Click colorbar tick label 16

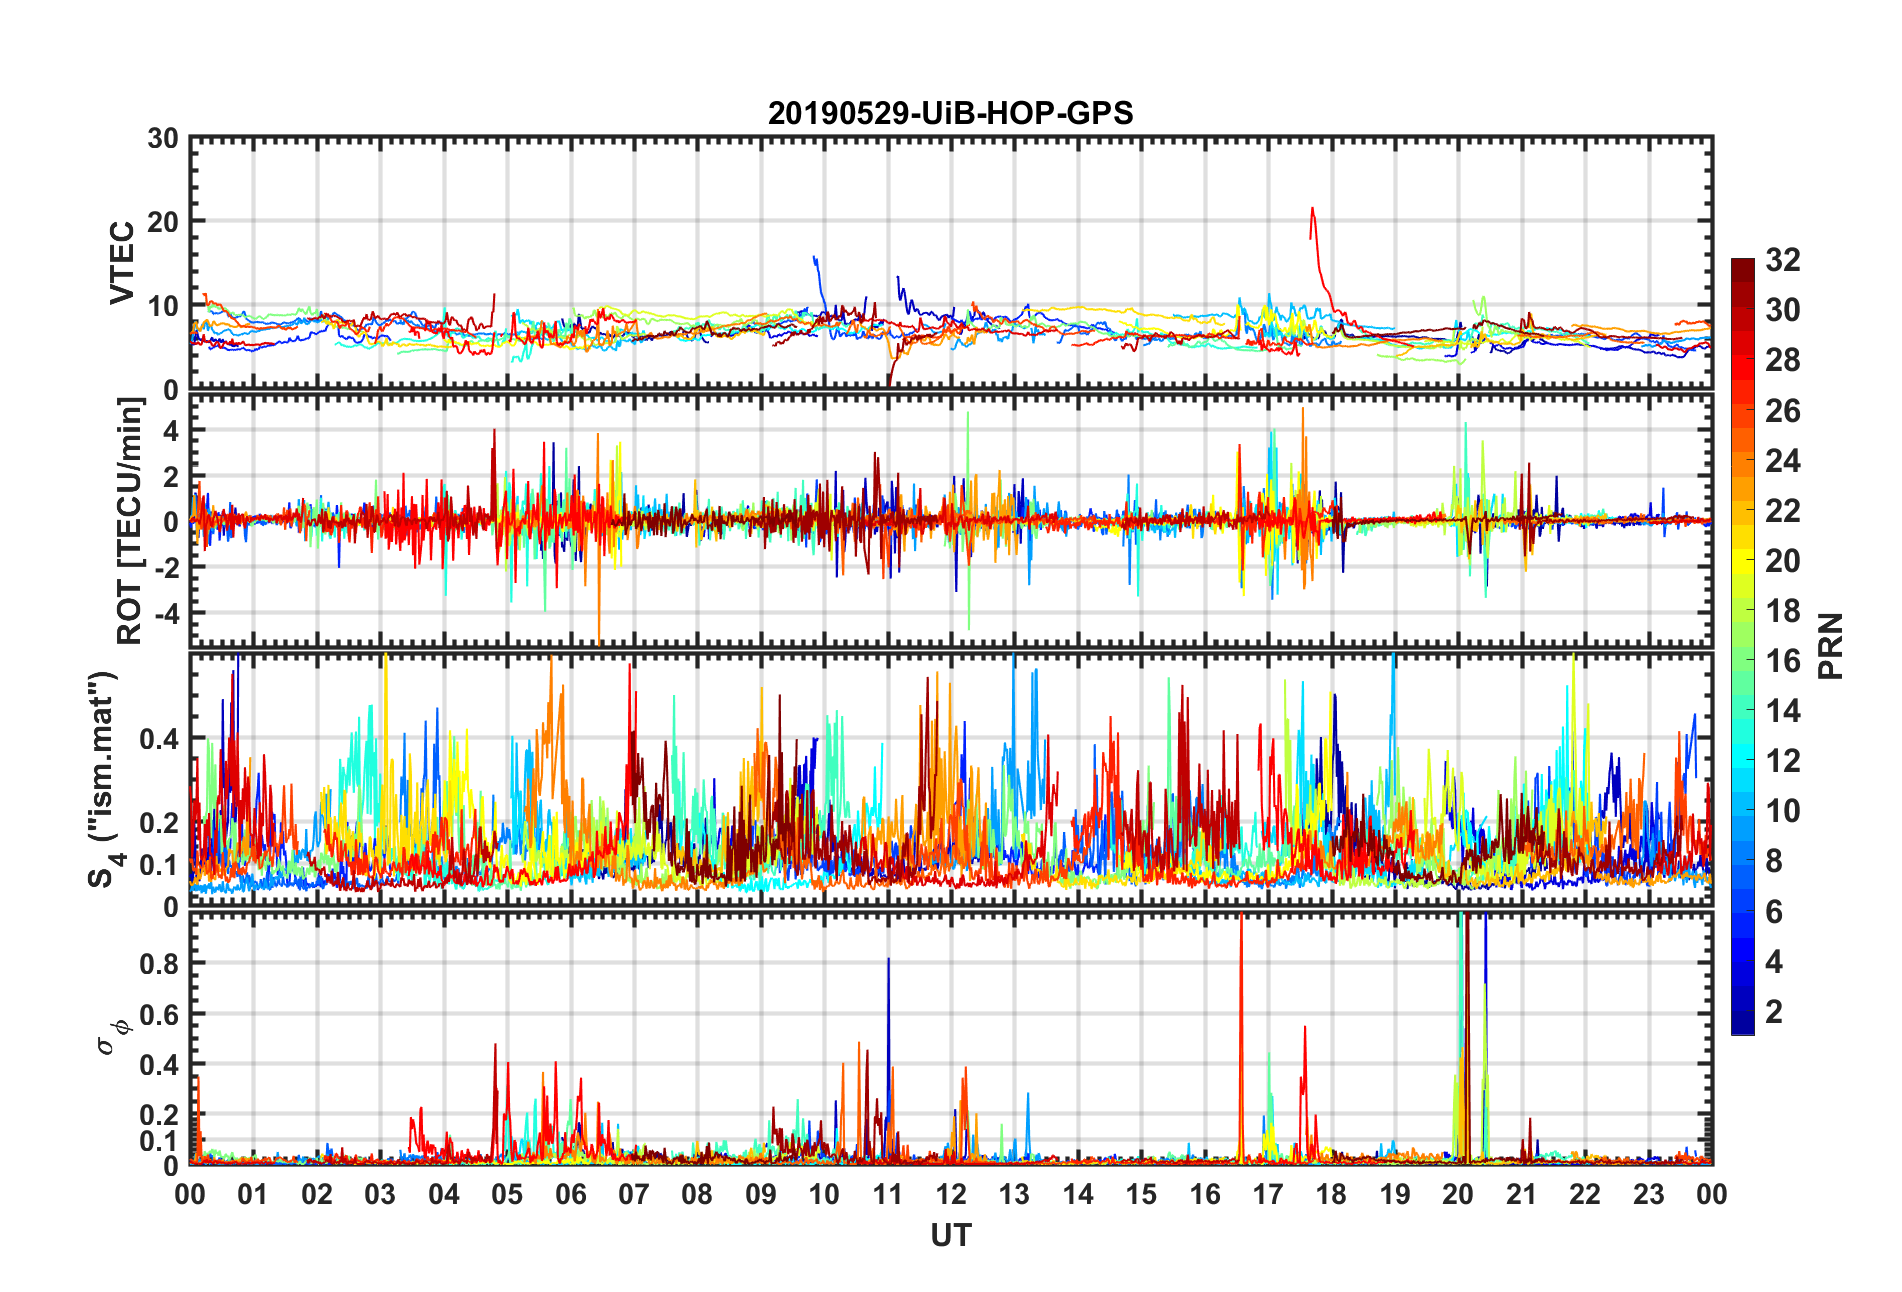coord(1782,661)
